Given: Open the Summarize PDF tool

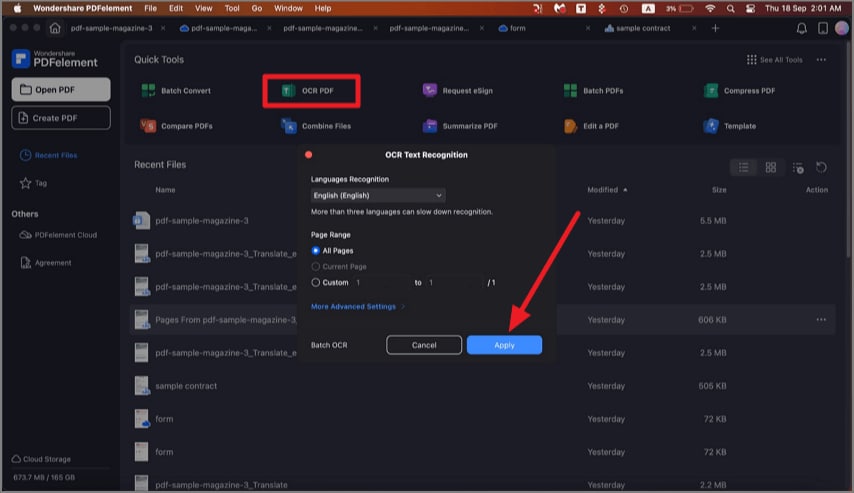Looking at the screenshot, I should 460,126.
